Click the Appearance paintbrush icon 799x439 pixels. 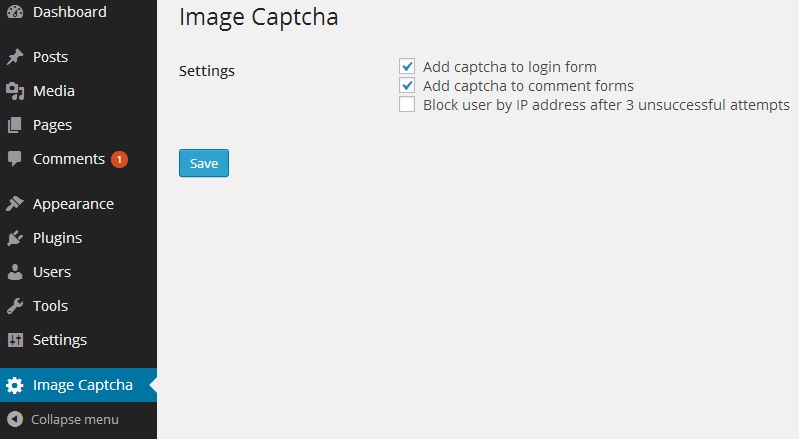15,204
